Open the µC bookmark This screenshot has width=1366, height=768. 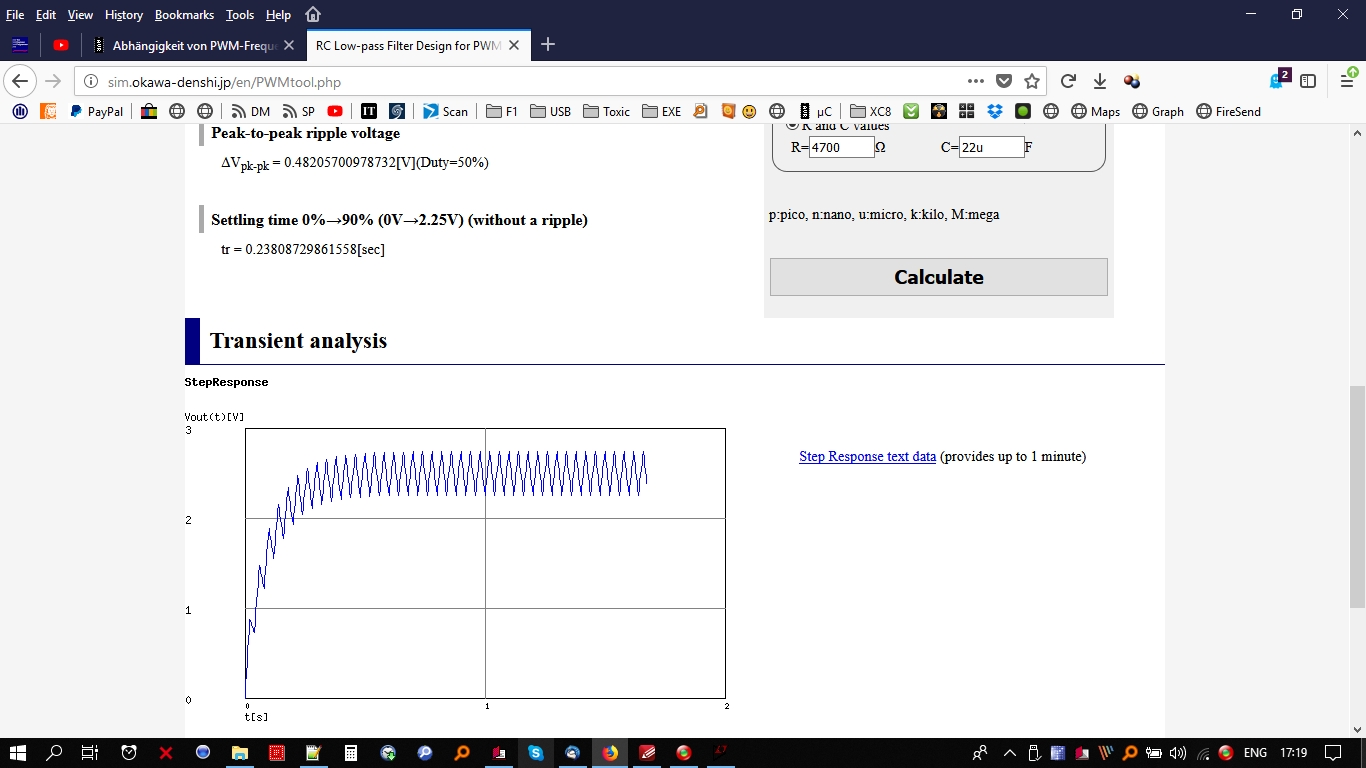815,112
